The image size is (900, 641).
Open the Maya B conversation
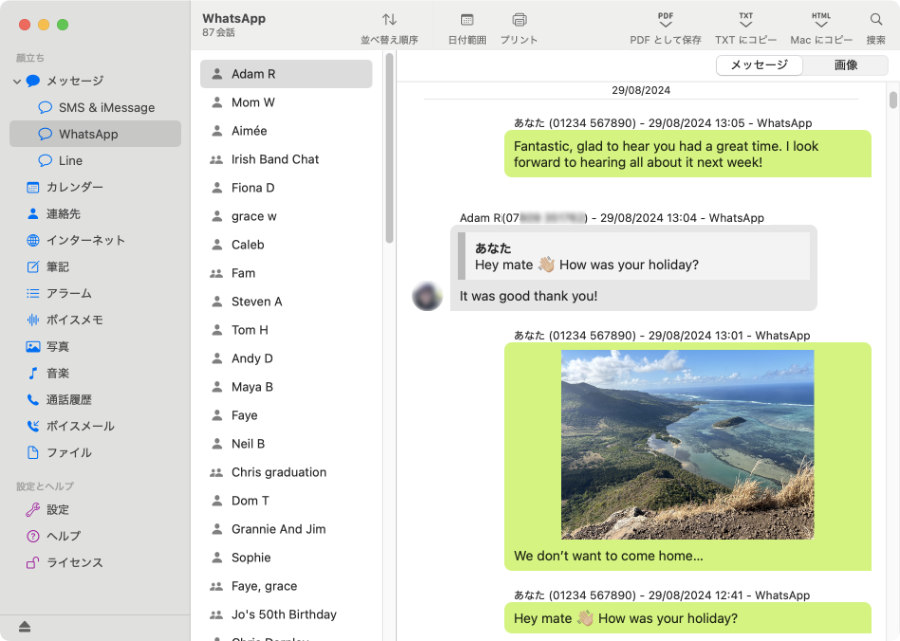[x=286, y=387]
